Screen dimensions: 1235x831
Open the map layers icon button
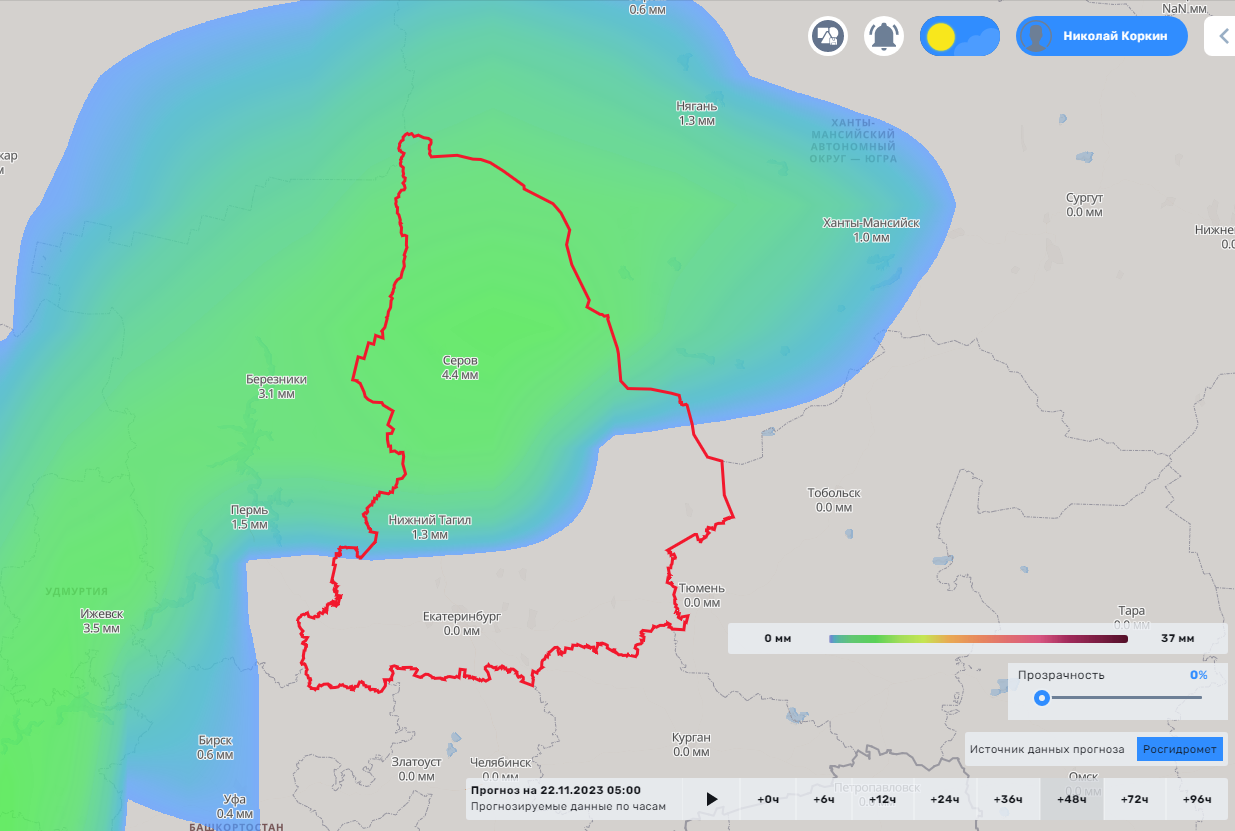point(828,37)
